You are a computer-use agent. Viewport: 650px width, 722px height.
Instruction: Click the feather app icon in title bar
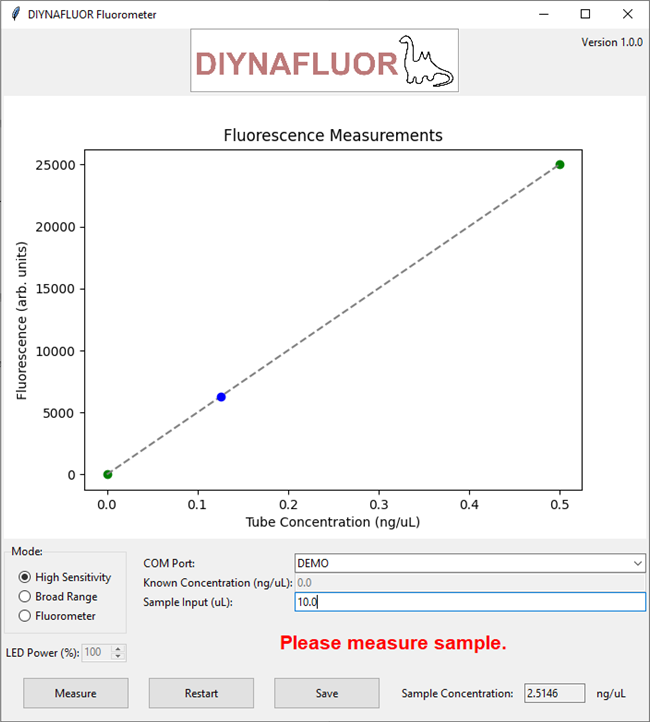tap(15, 14)
